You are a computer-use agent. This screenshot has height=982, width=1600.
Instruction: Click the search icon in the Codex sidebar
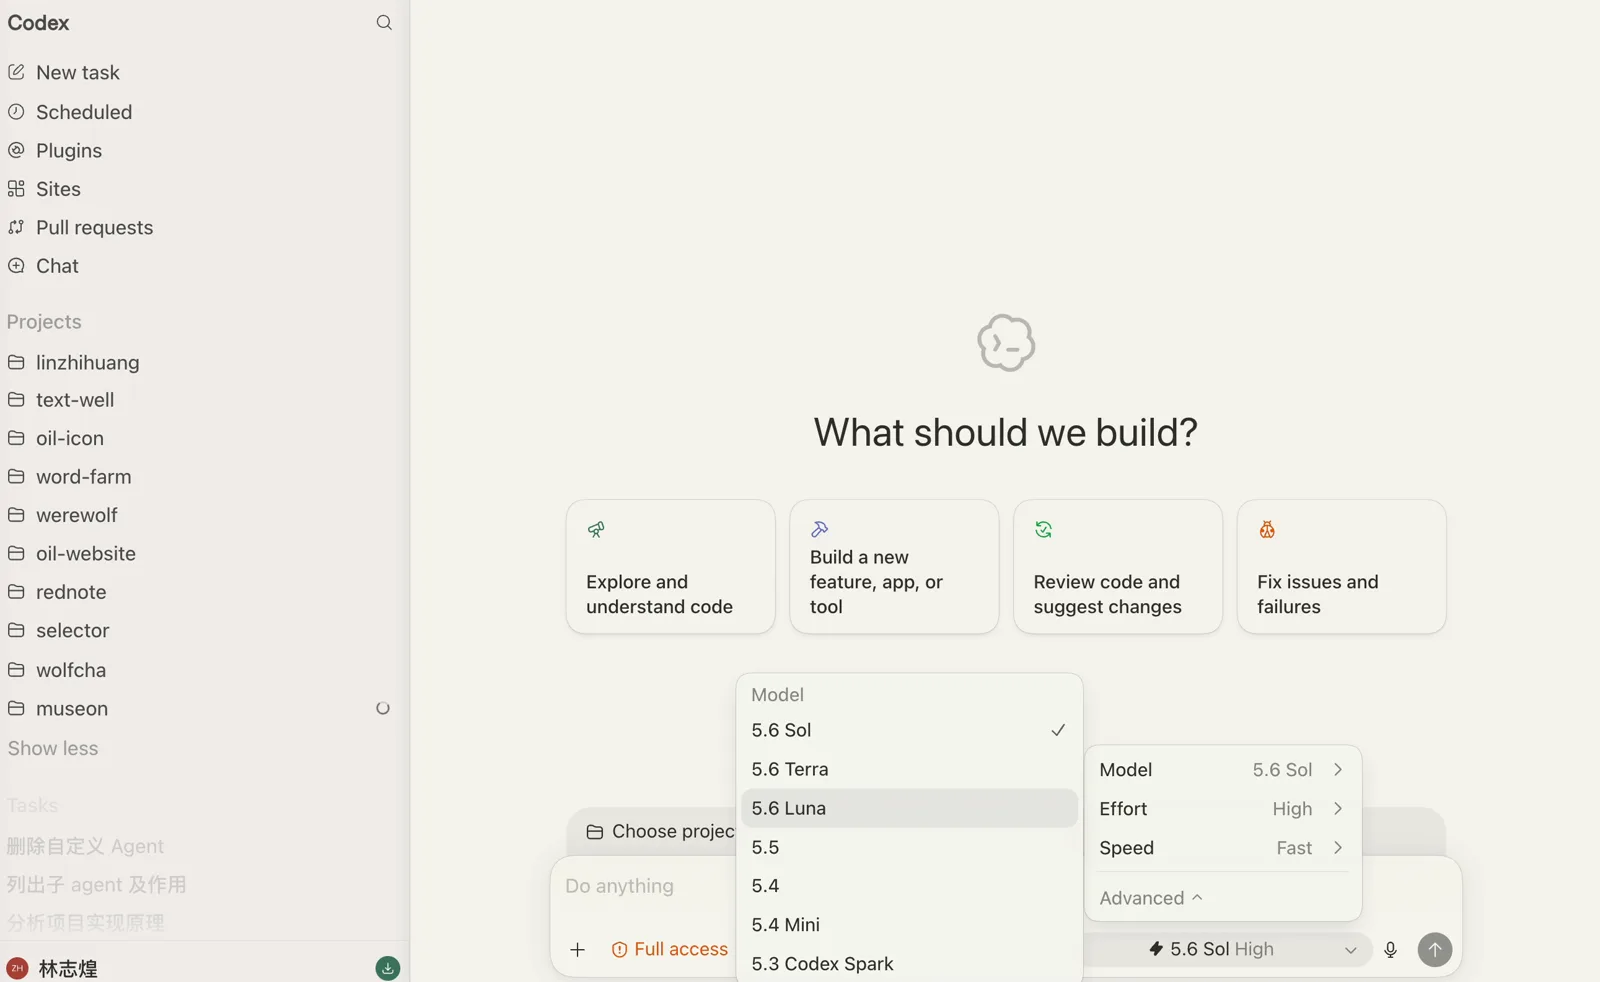[x=384, y=22]
